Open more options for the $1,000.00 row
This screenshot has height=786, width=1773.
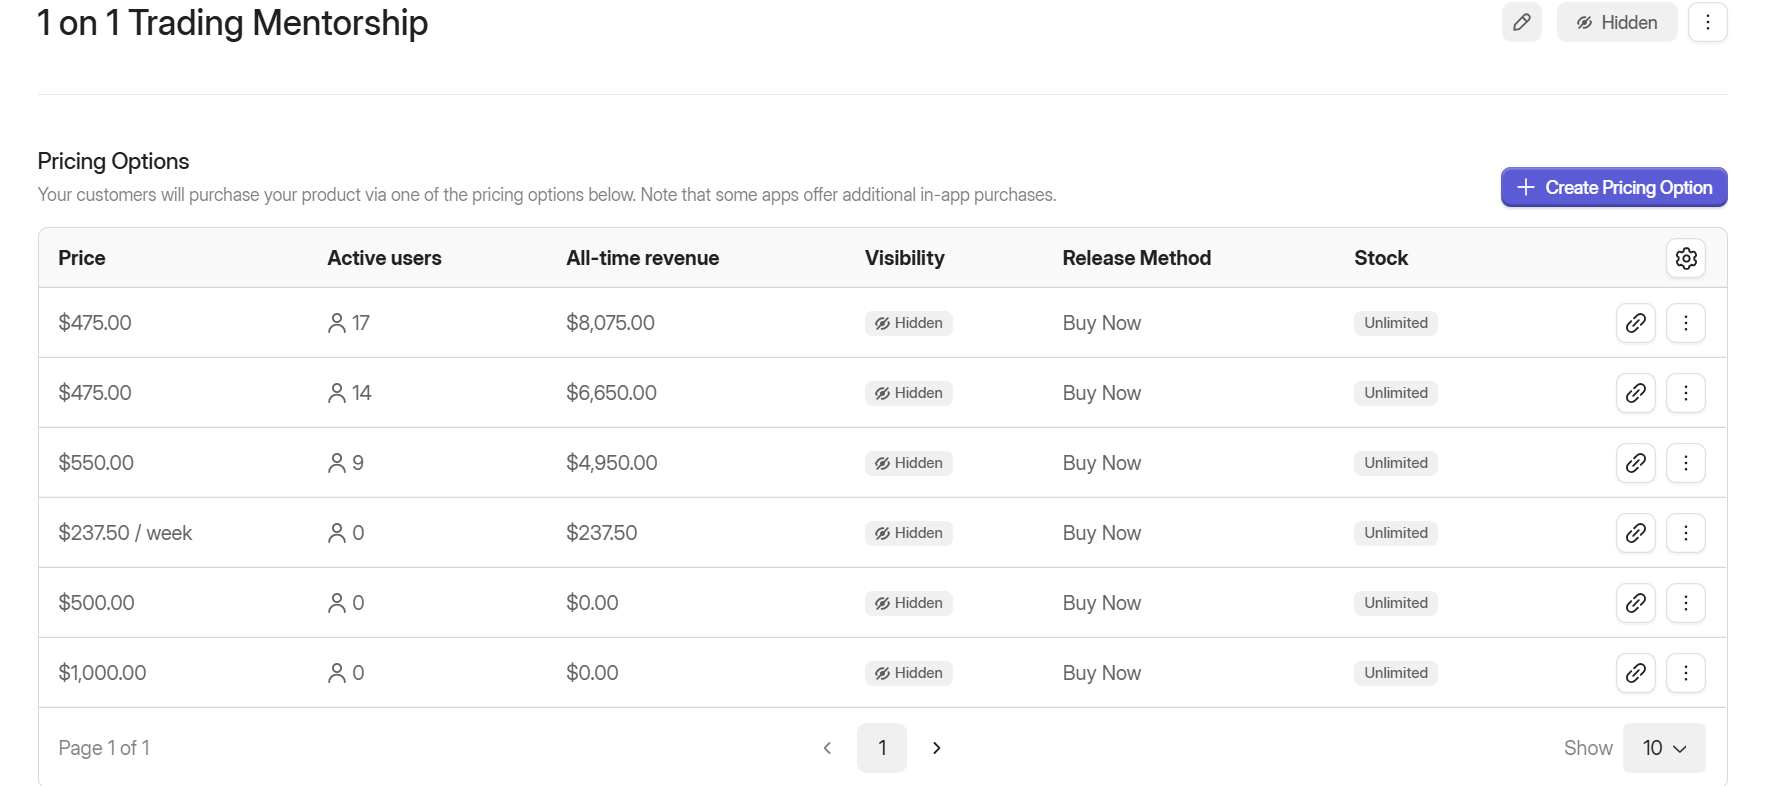click(x=1685, y=673)
